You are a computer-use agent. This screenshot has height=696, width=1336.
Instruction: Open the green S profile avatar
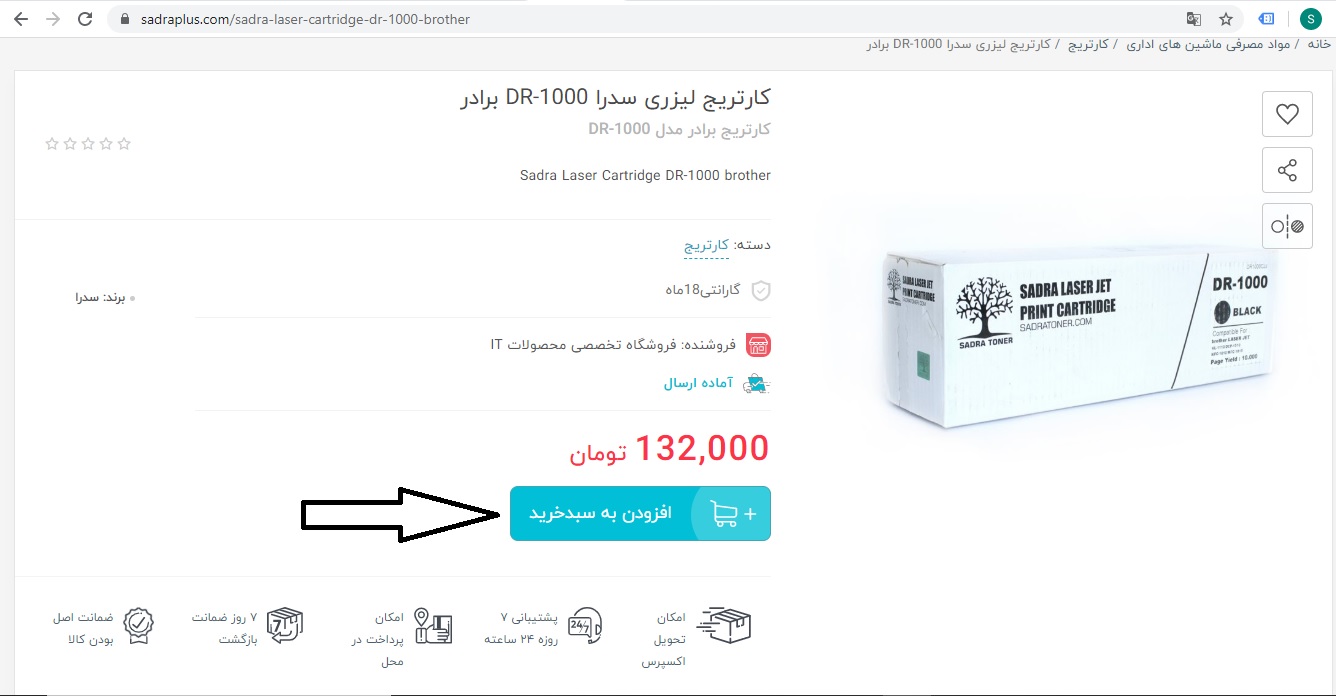1310,19
